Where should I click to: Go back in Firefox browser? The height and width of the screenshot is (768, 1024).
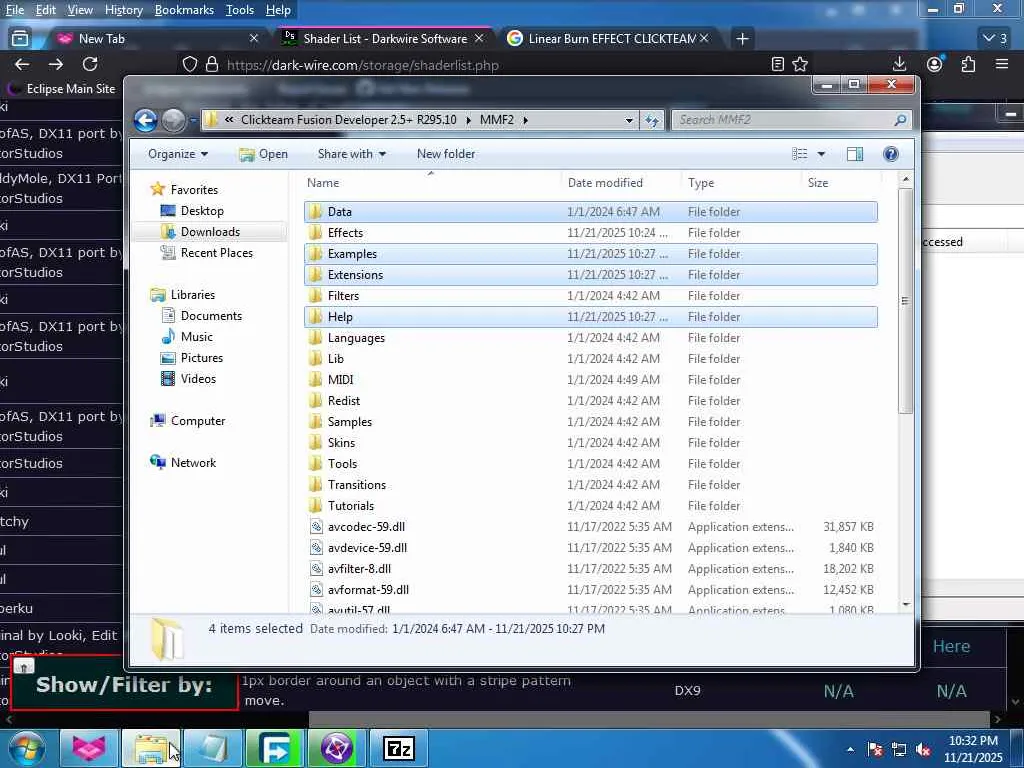(x=22, y=64)
